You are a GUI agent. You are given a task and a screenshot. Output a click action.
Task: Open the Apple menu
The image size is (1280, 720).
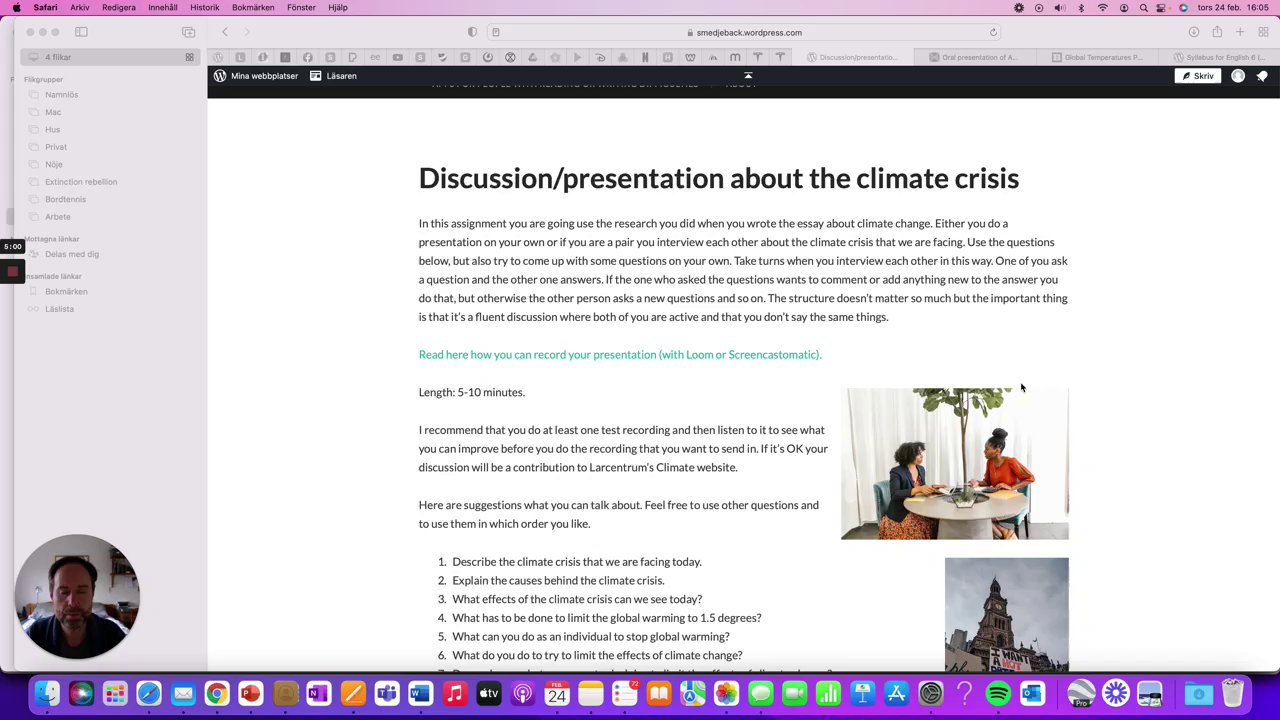point(16,7)
